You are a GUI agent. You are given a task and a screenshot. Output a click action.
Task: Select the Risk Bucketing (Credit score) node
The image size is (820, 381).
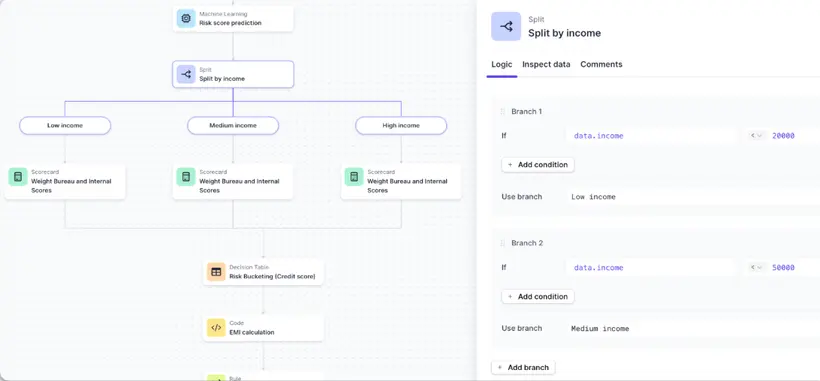pos(263,272)
